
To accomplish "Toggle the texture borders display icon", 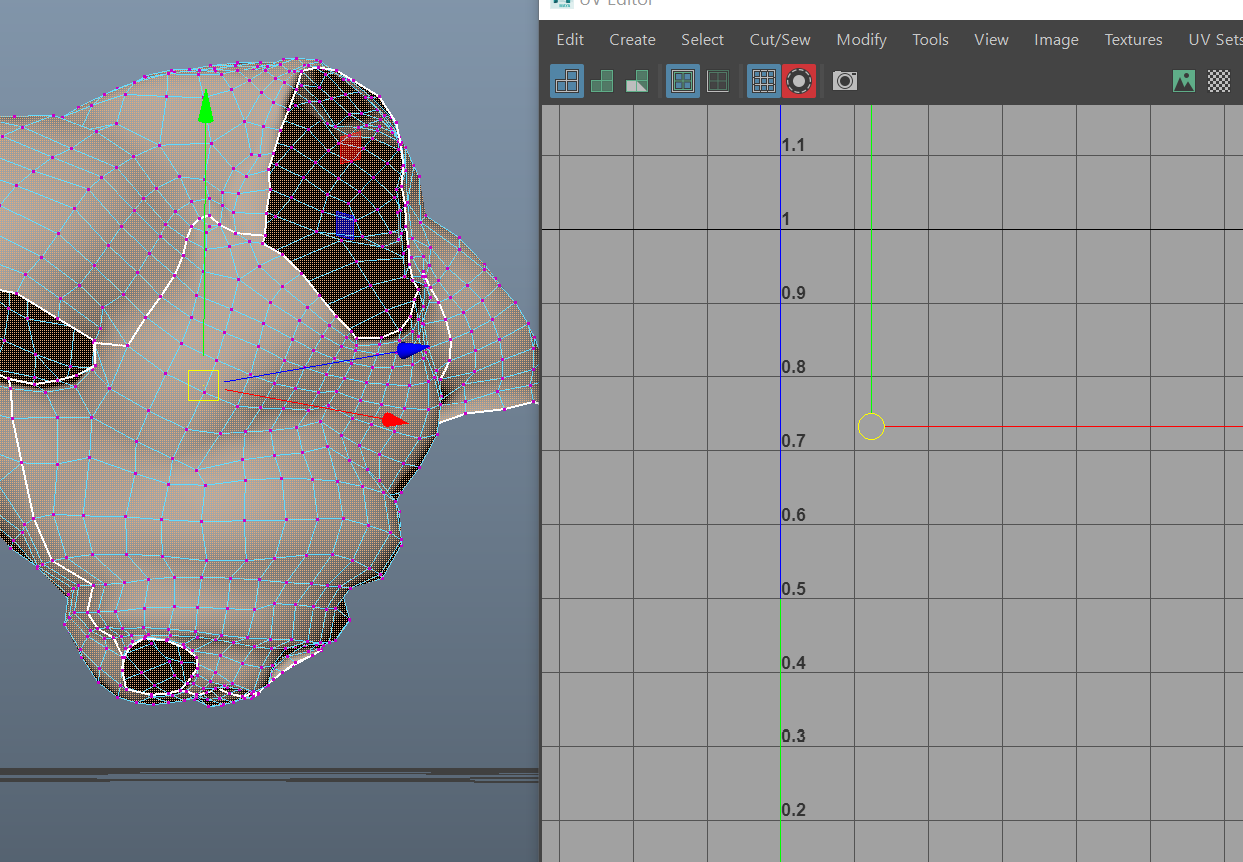I will [683, 81].
